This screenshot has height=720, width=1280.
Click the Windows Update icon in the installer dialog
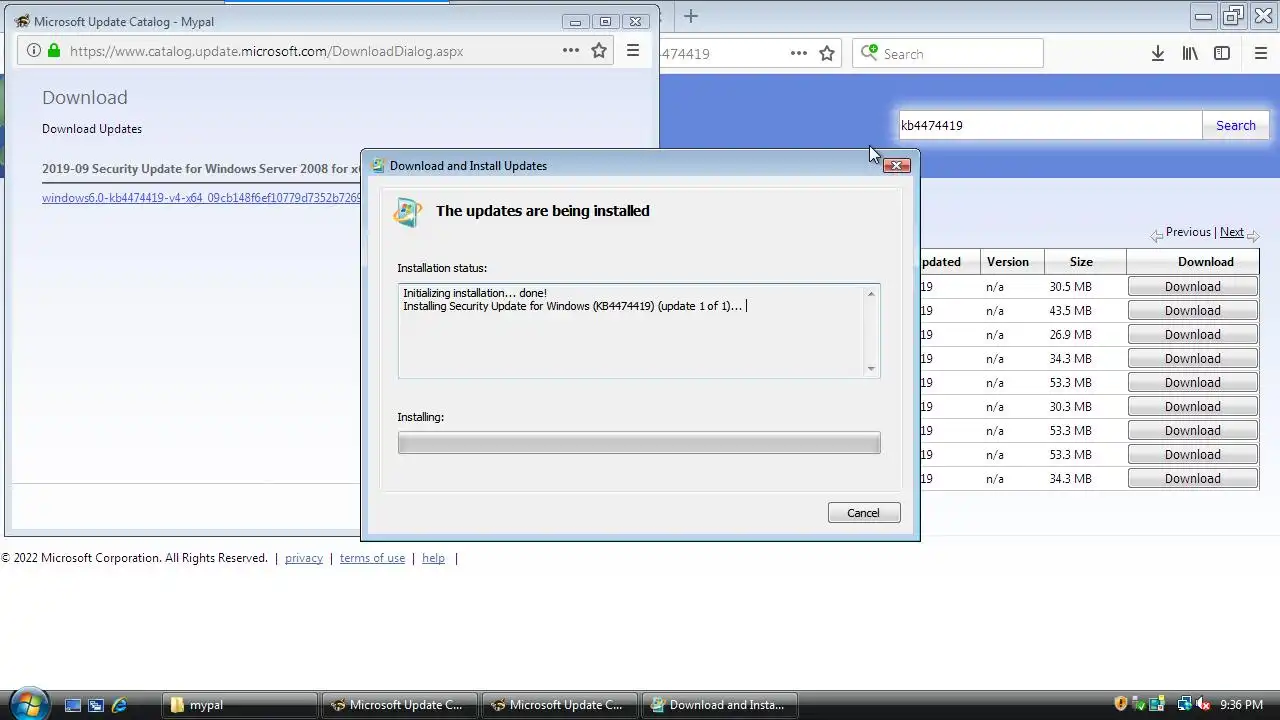click(x=408, y=212)
